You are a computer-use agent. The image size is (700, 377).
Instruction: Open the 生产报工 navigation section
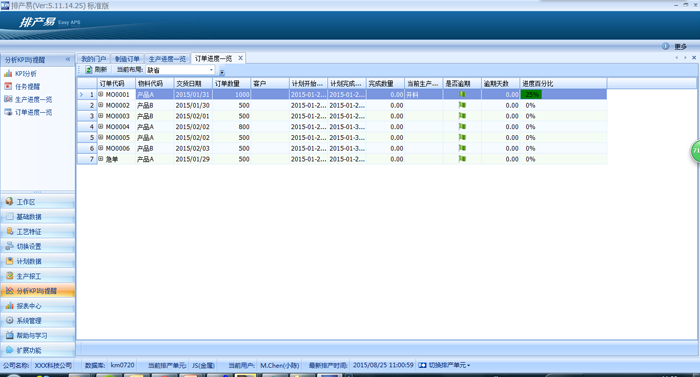pos(38,276)
